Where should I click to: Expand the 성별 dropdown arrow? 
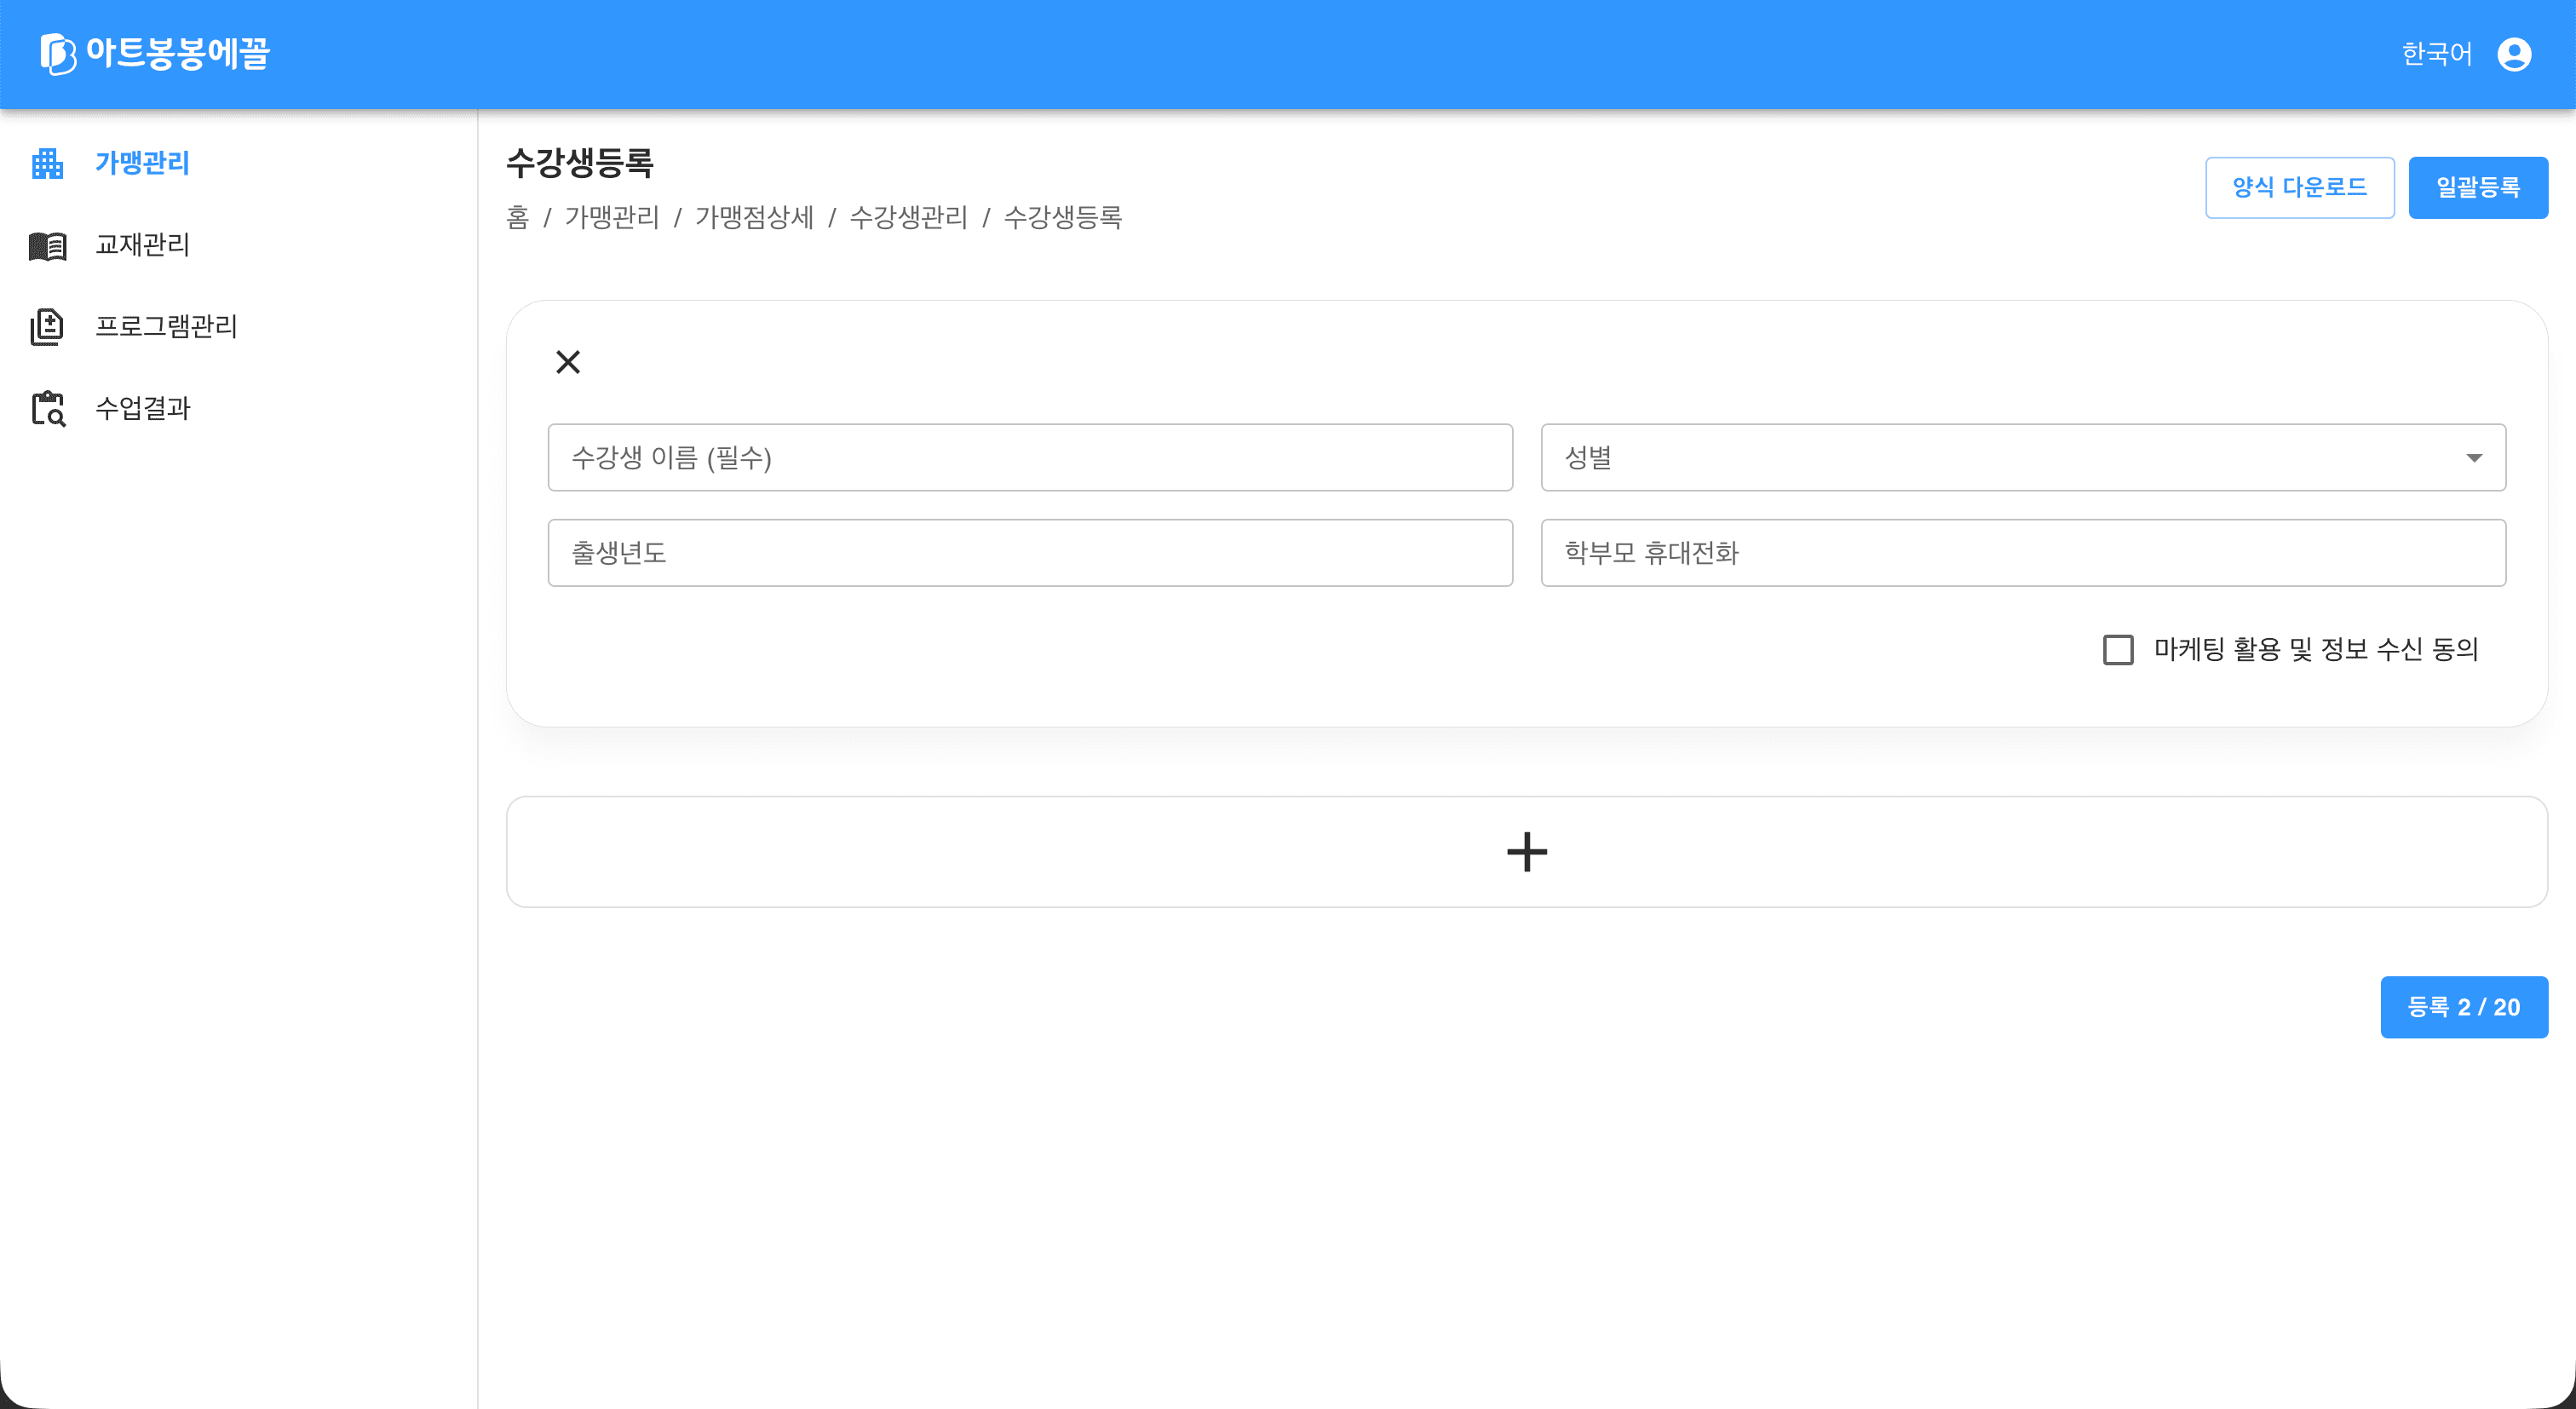2473,458
